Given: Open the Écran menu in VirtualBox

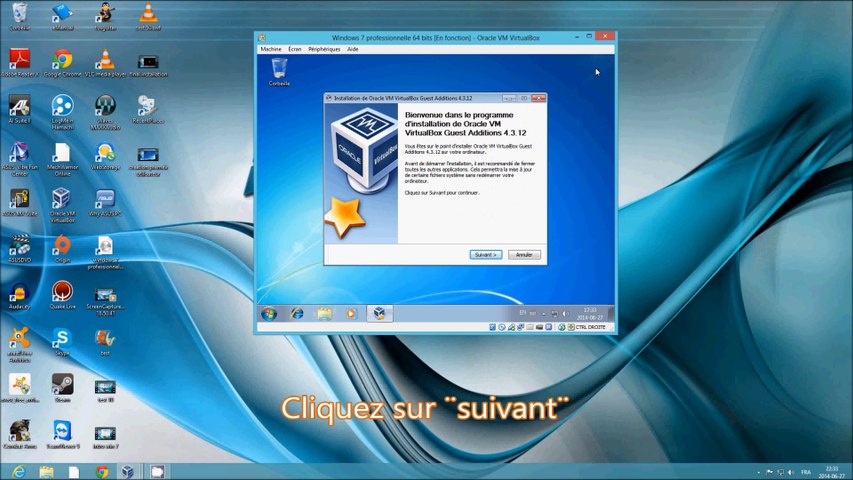Looking at the screenshot, I should tap(294, 49).
